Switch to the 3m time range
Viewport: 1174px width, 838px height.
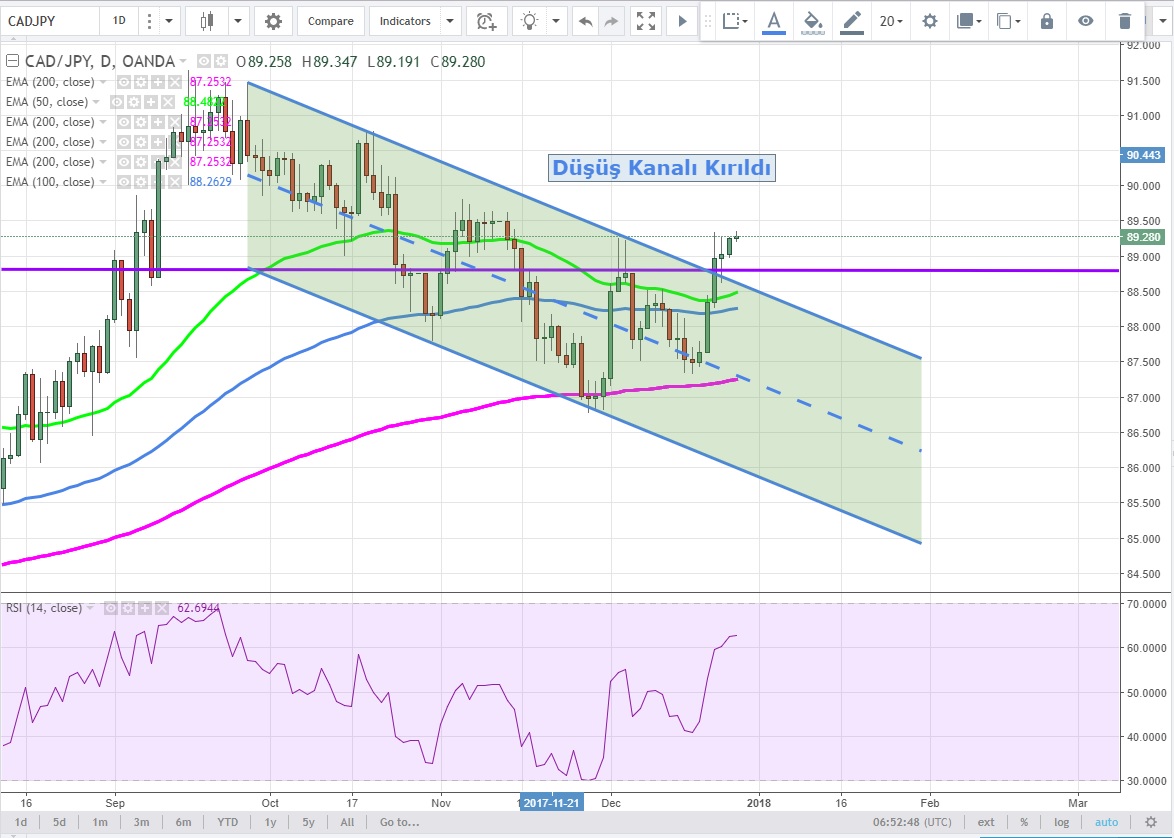point(142,822)
